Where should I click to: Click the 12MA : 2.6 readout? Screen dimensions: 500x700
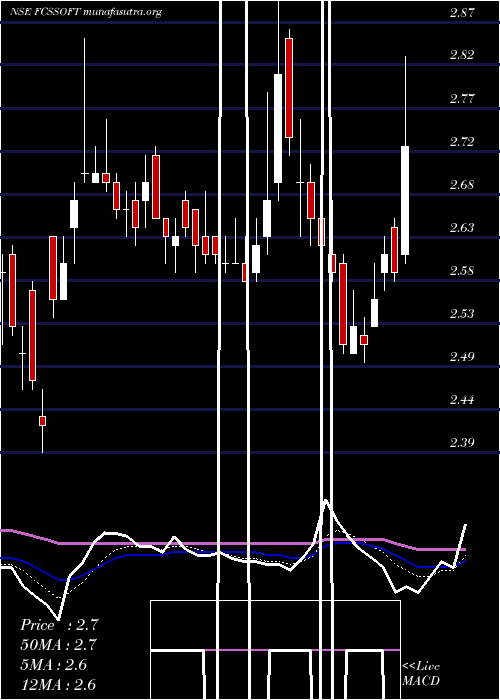point(58,684)
